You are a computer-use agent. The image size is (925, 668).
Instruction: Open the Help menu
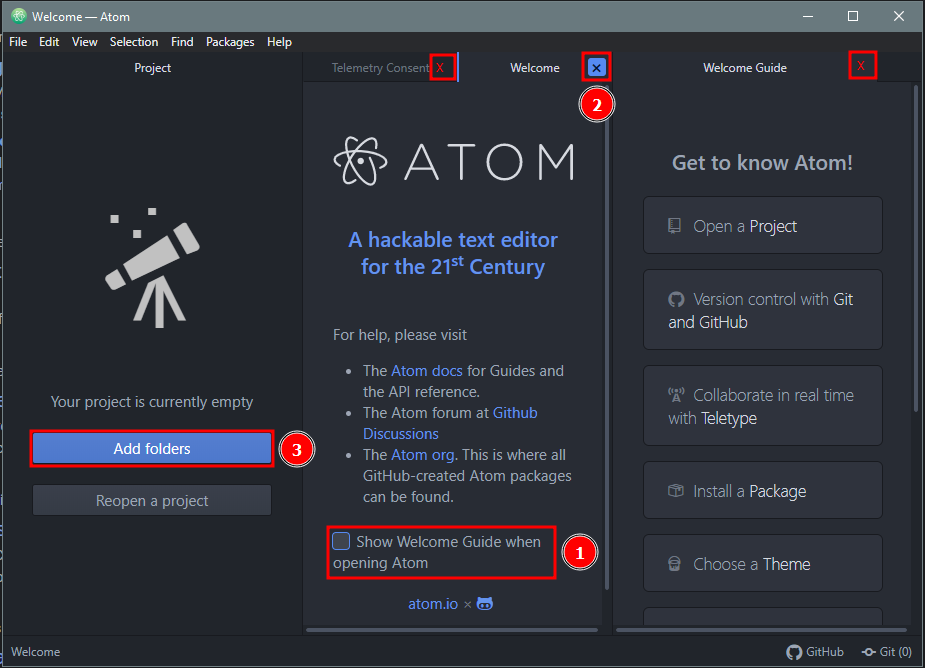279,42
